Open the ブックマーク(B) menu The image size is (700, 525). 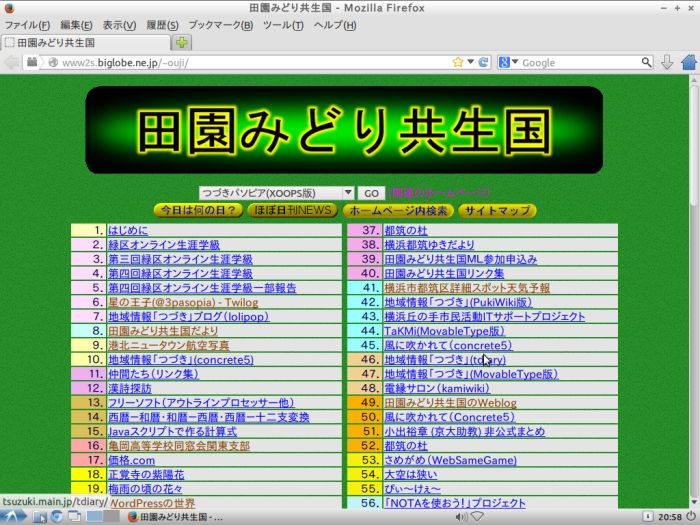click(x=220, y=24)
